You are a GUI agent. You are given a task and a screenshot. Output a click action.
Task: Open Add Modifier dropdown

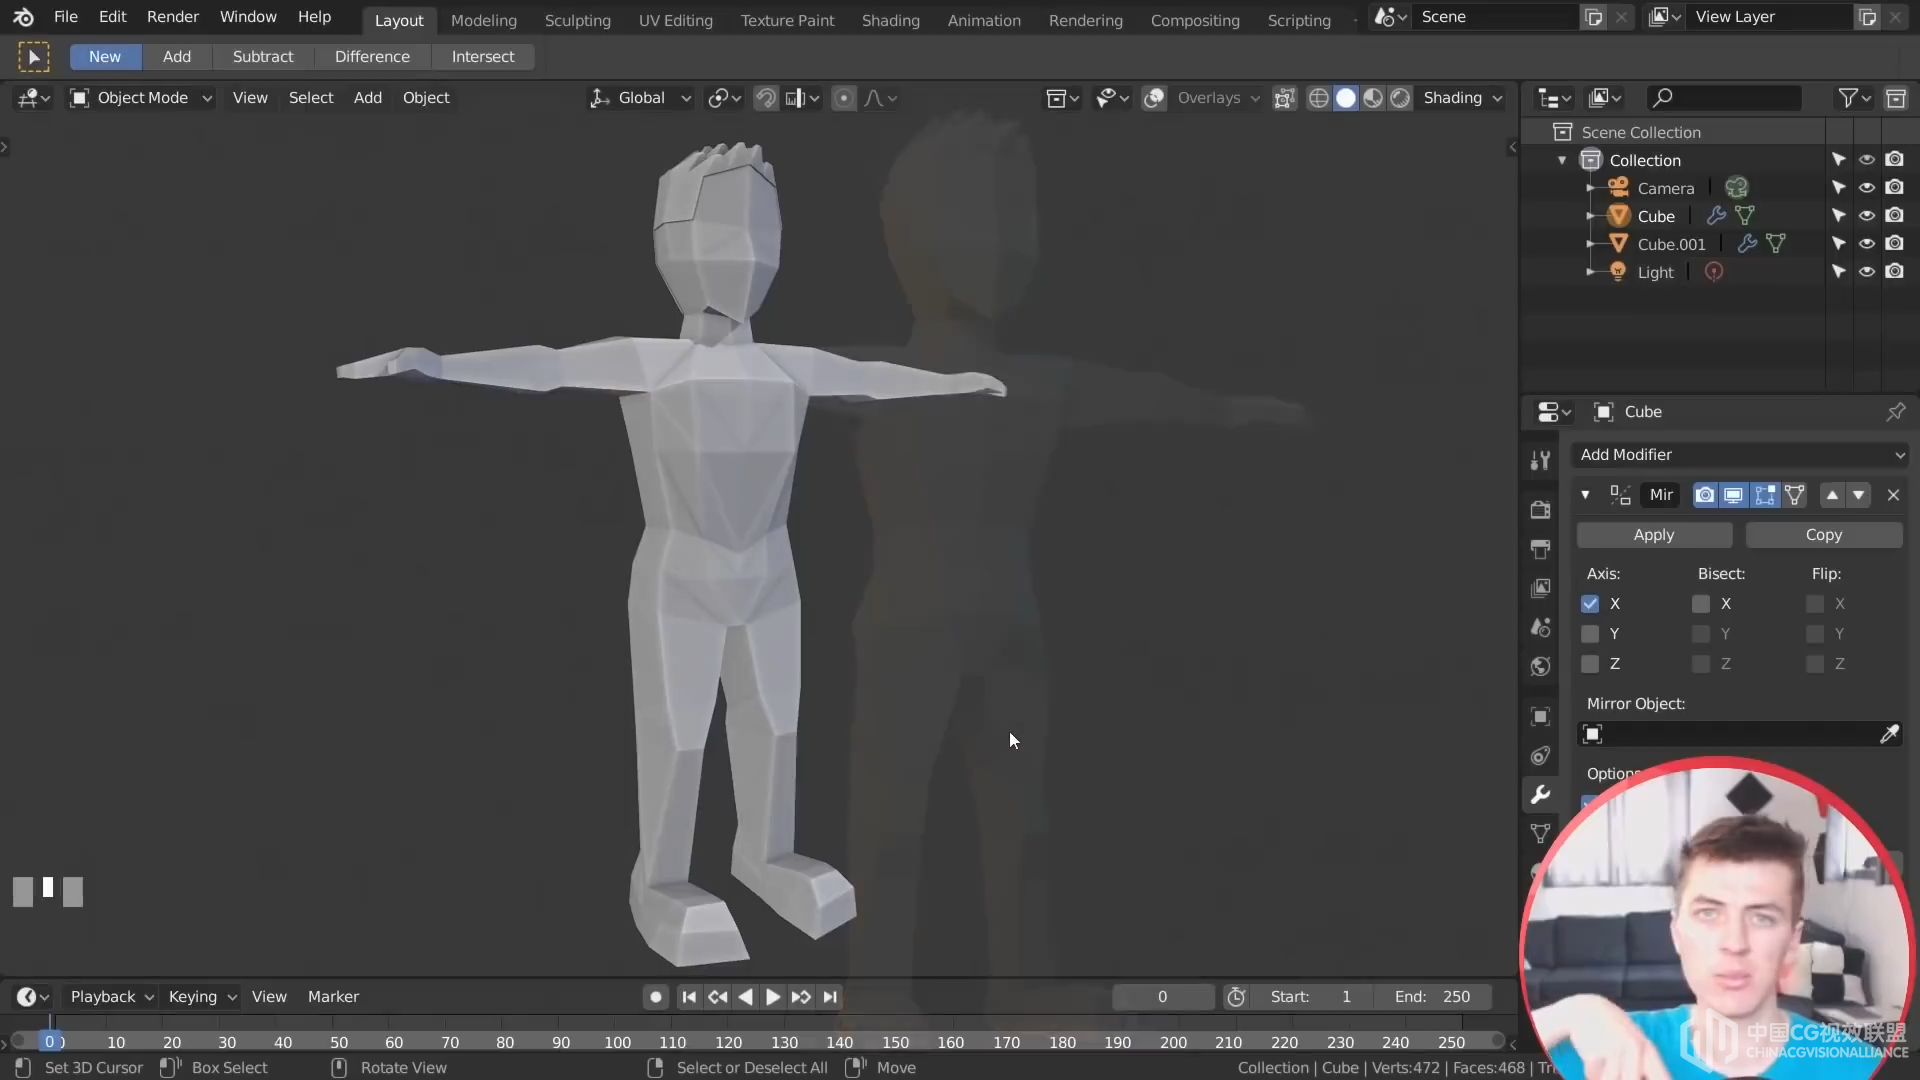click(1740, 455)
